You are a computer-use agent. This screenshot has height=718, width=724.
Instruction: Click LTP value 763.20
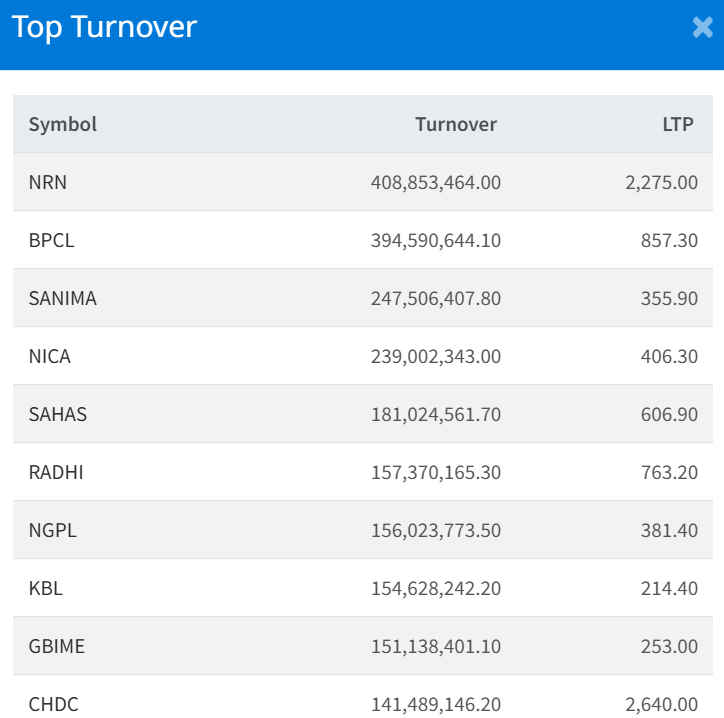(x=669, y=472)
